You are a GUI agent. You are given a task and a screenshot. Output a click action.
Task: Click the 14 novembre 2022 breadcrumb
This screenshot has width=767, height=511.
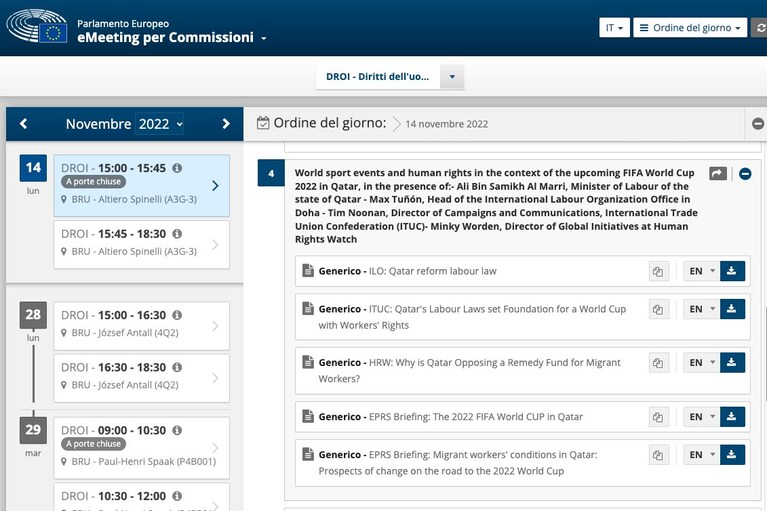tap(447, 124)
